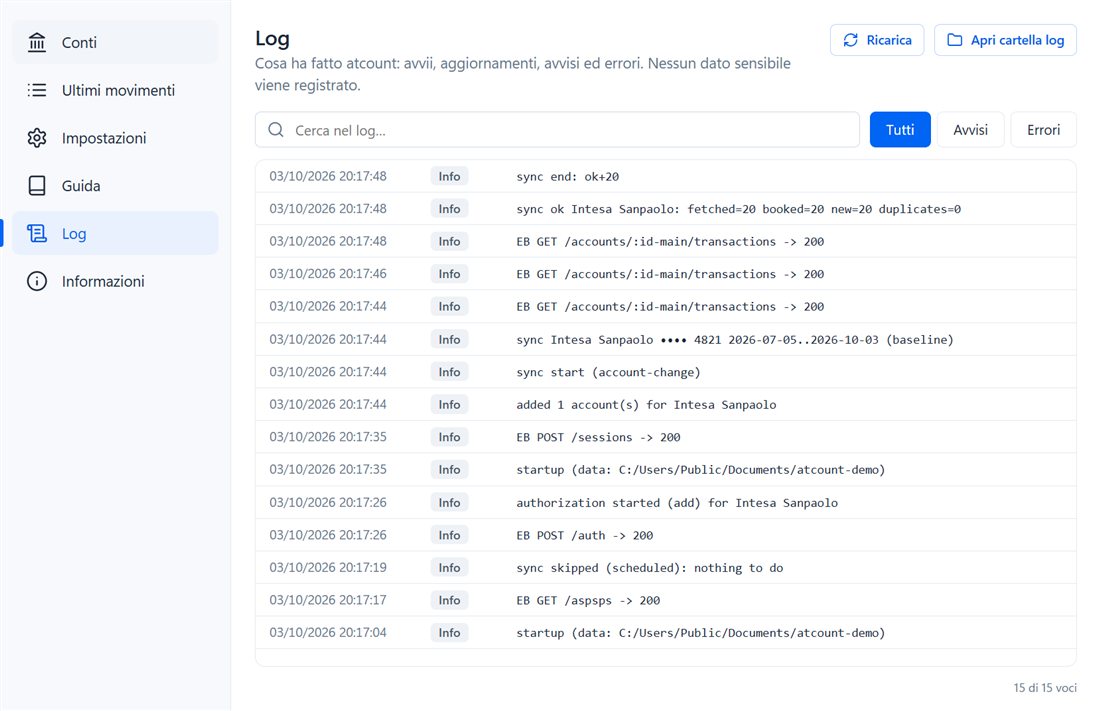
Task: Click the Impostazioni gear icon
Action: (36, 138)
